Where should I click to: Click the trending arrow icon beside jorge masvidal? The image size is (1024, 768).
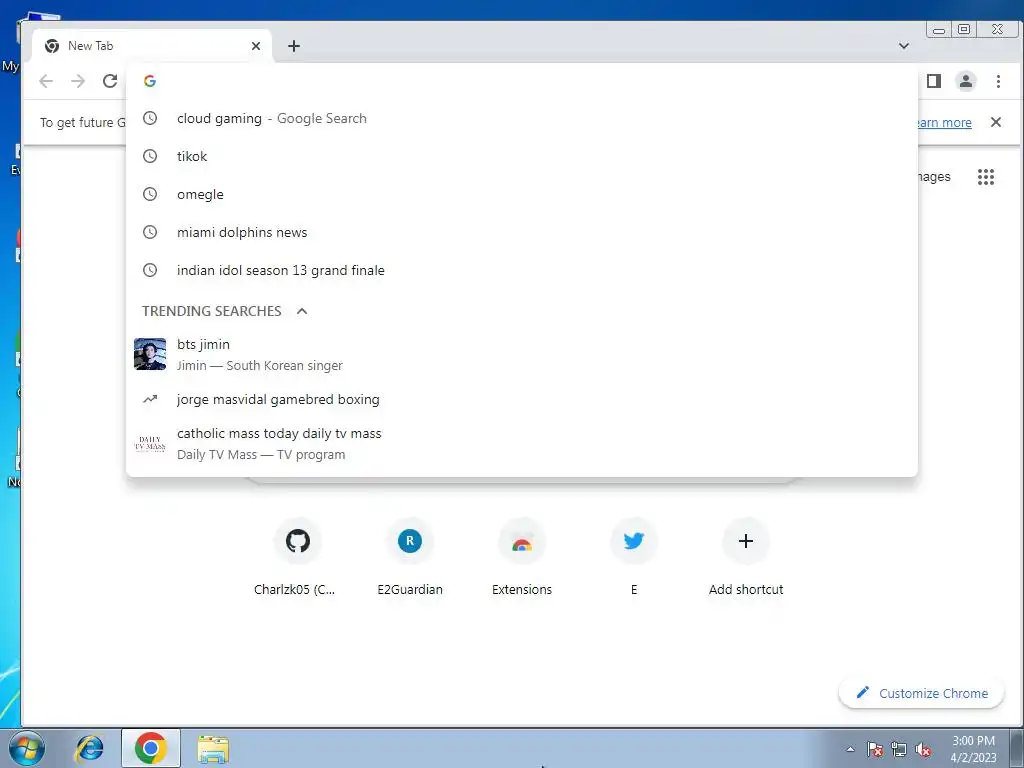pyautogui.click(x=150, y=399)
